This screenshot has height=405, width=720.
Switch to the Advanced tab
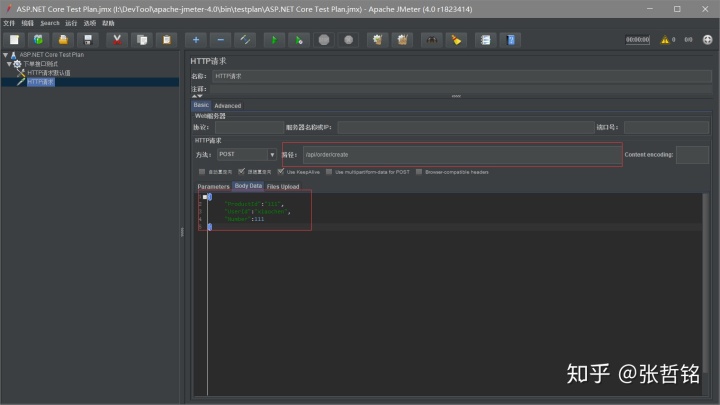(227, 106)
